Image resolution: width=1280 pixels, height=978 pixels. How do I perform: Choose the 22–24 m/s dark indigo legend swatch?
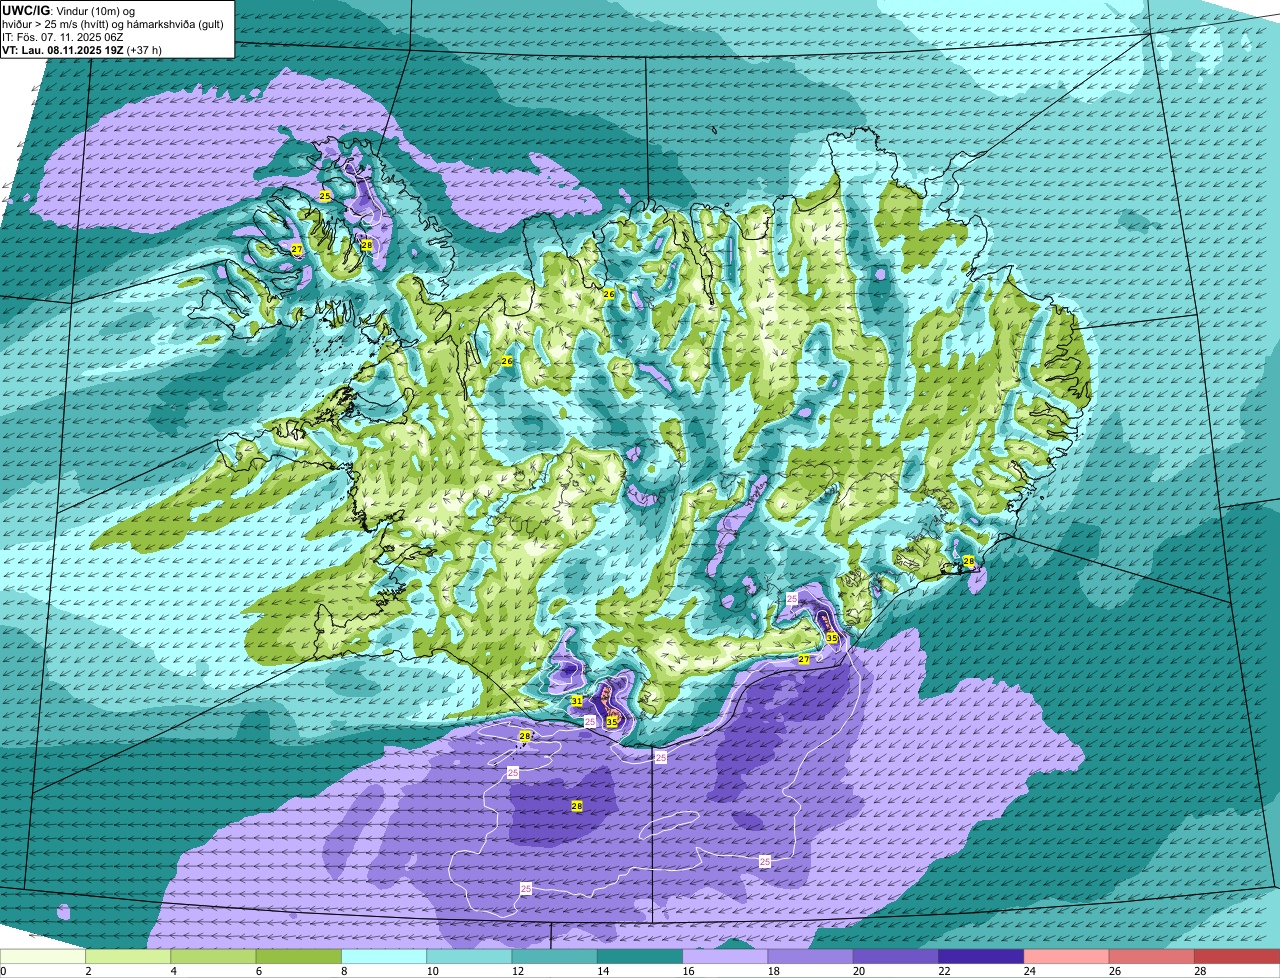click(981, 957)
